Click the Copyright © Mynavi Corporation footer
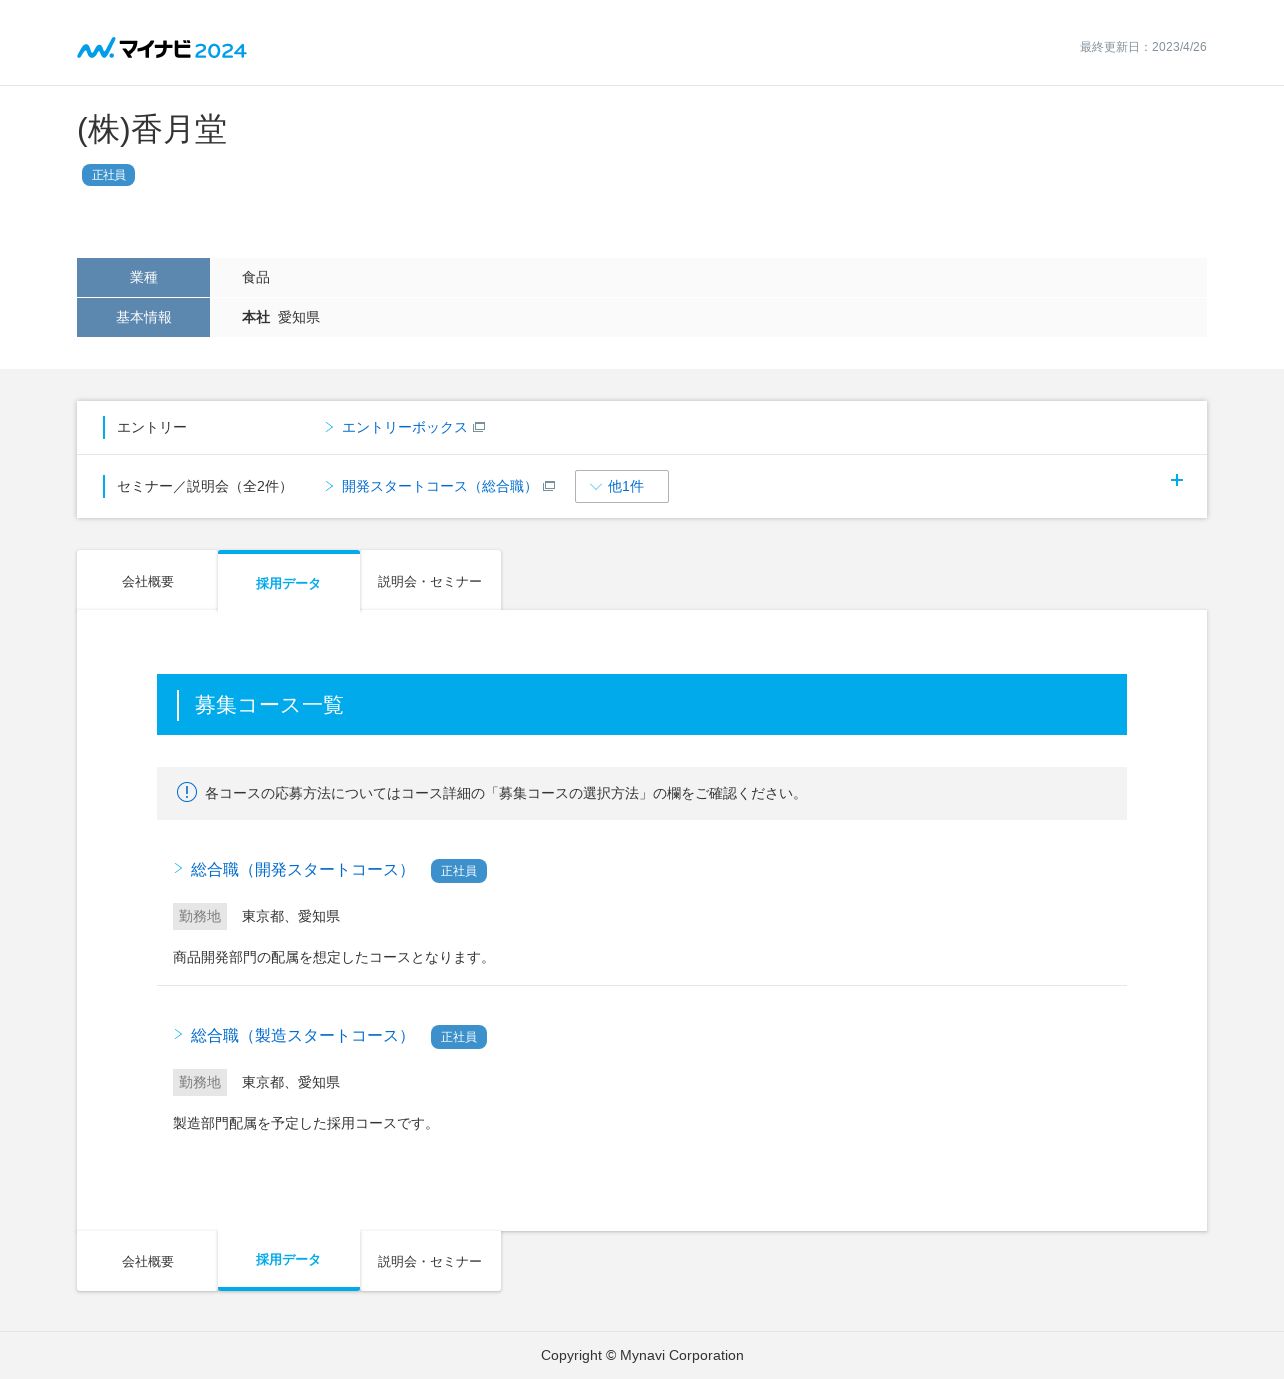This screenshot has height=1379, width=1284. point(642,1355)
